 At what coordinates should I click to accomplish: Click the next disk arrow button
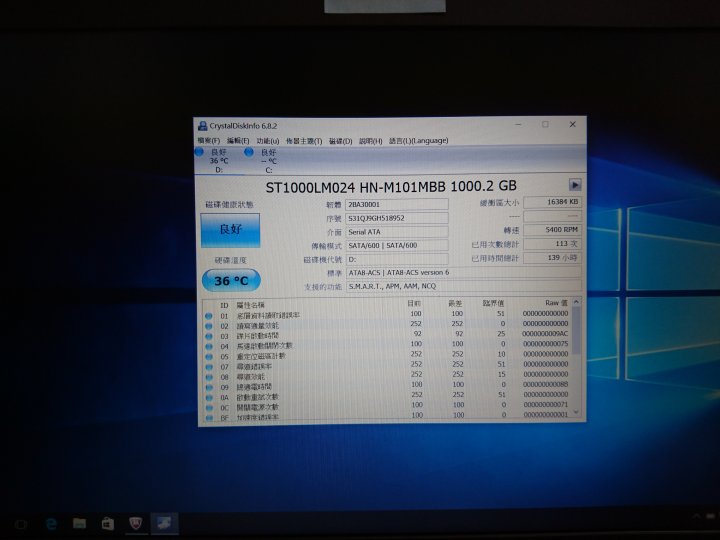point(575,185)
